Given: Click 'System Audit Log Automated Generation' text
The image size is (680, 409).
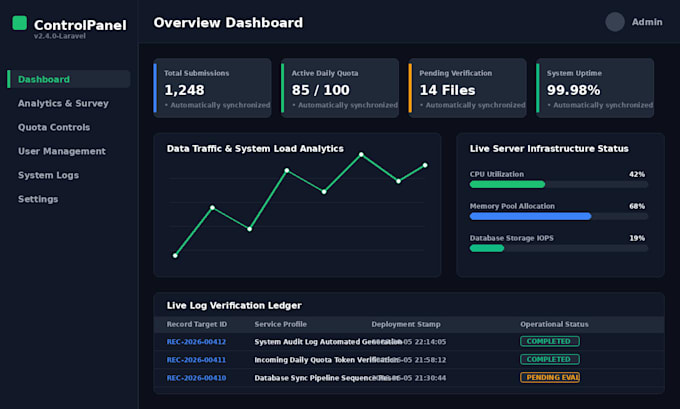Looking at the screenshot, I should (x=328, y=342).
